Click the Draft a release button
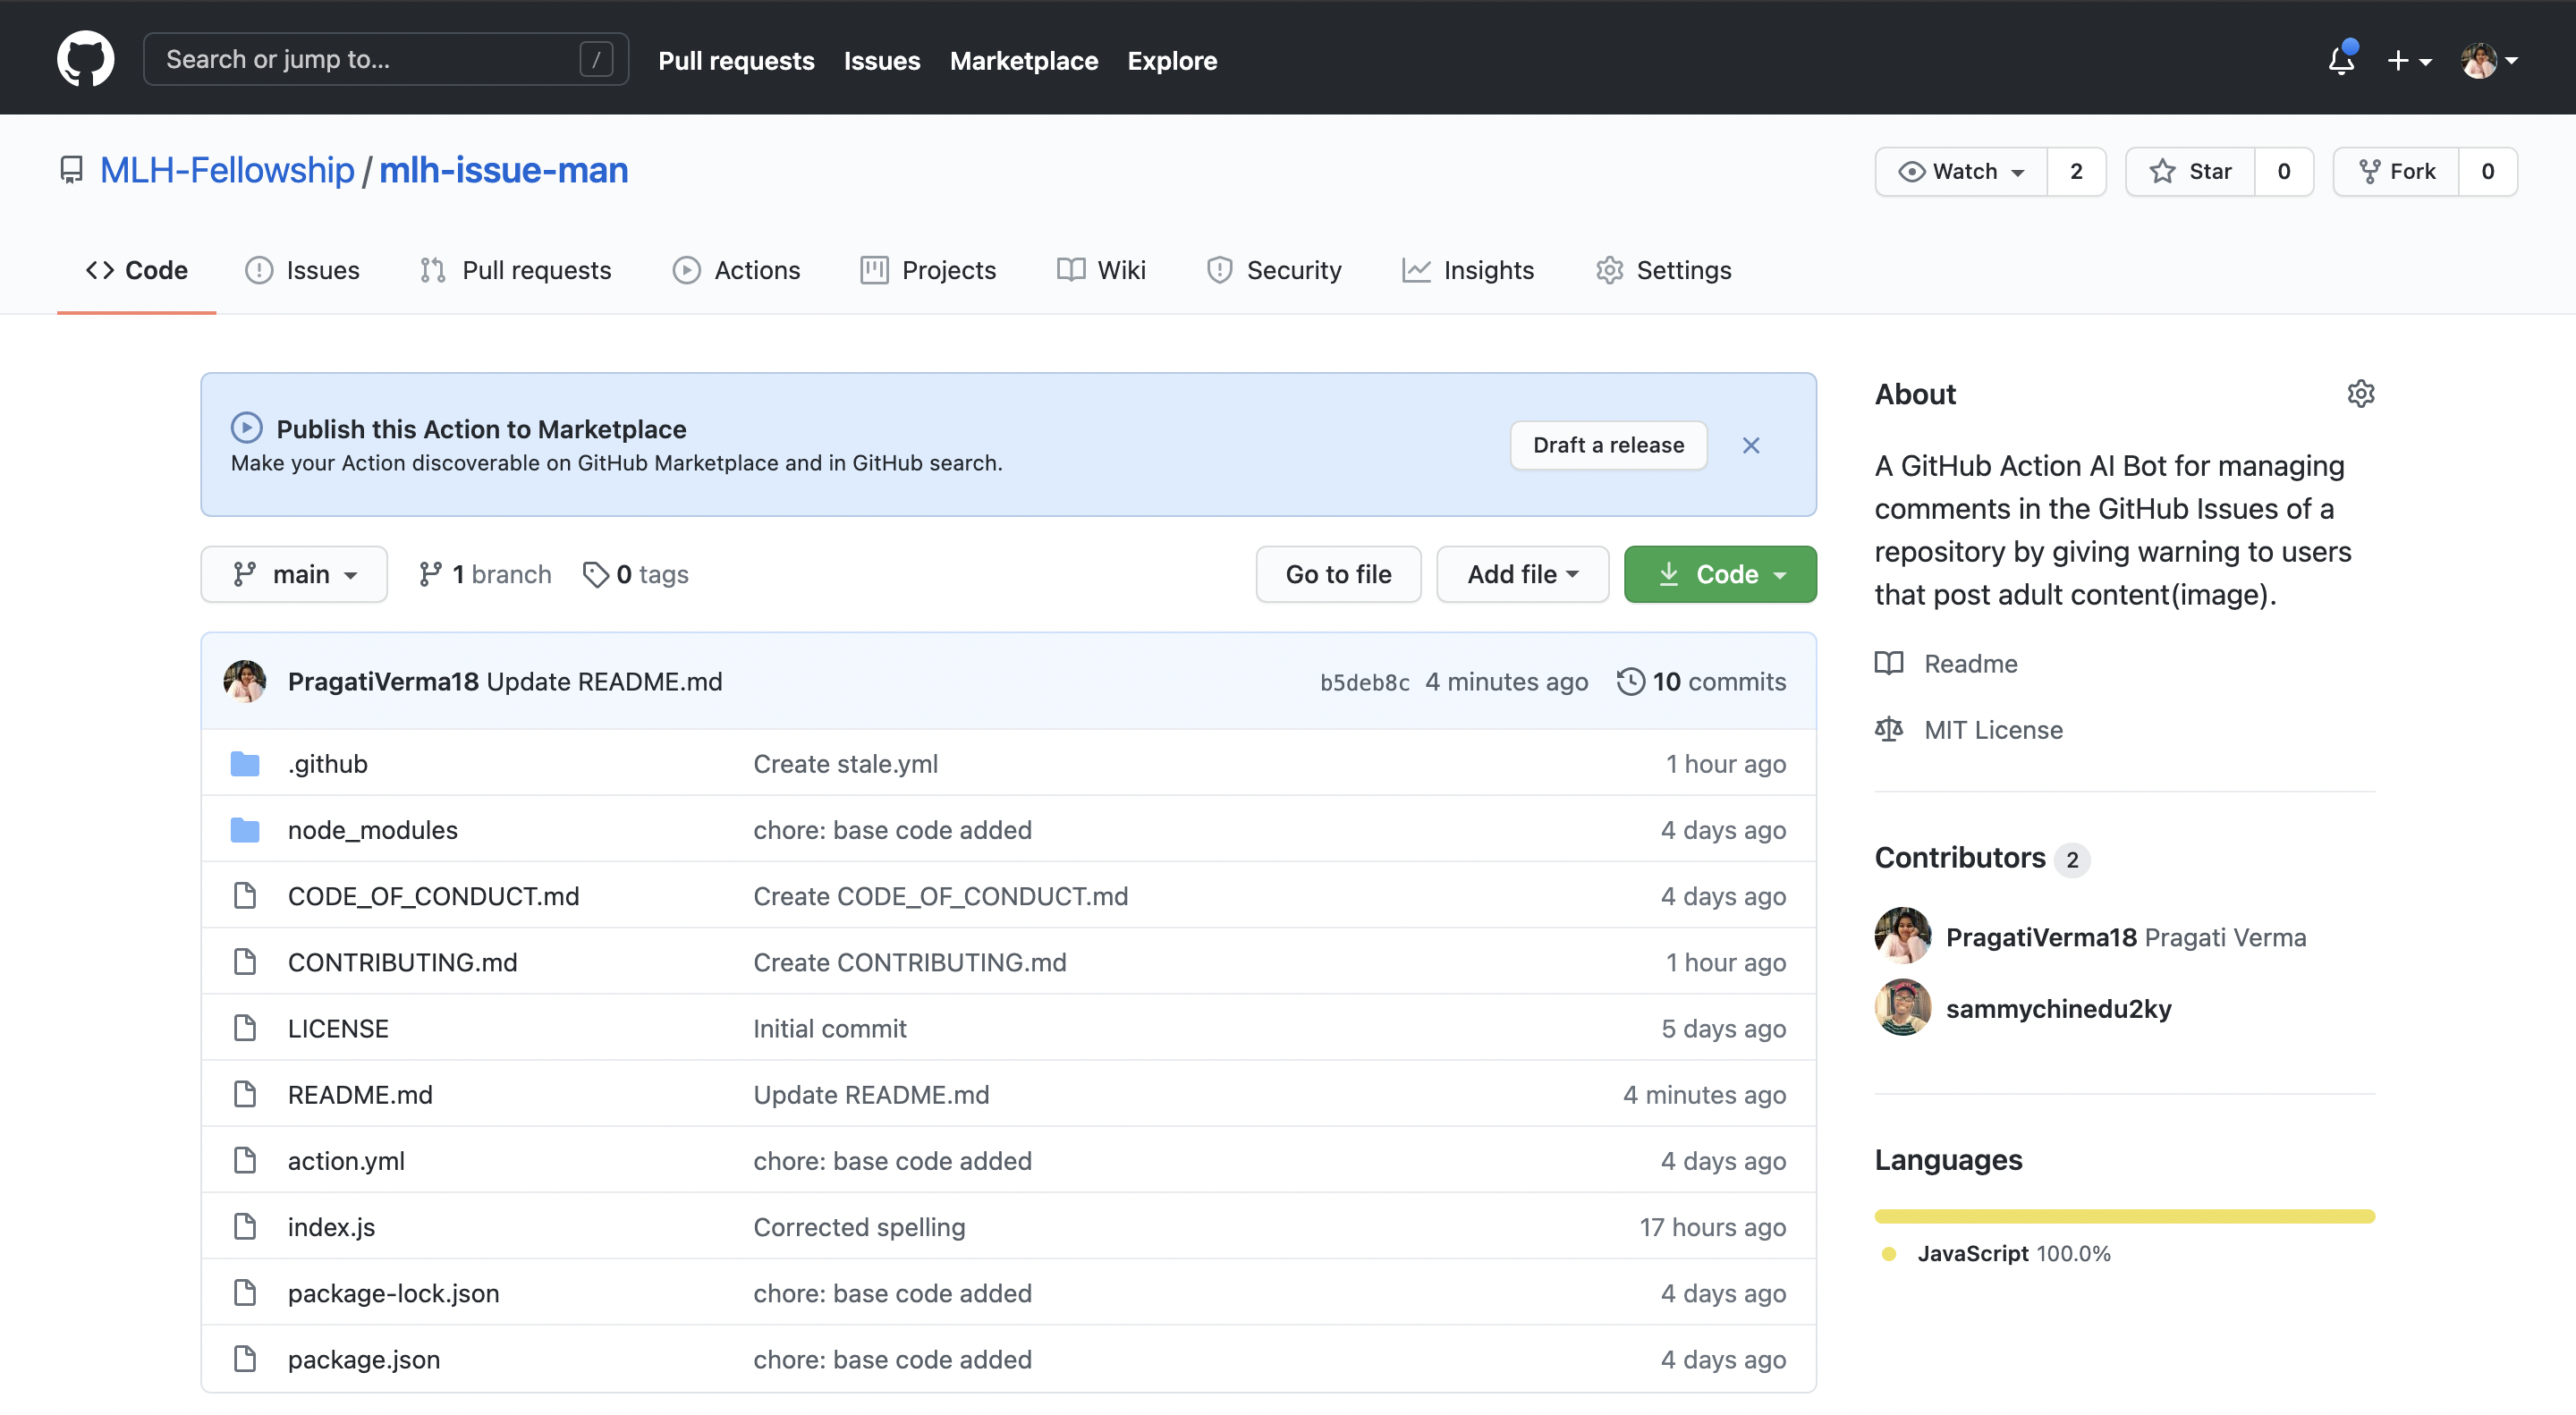Screen dimensions: 2576x1415 (x=1606, y=445)
